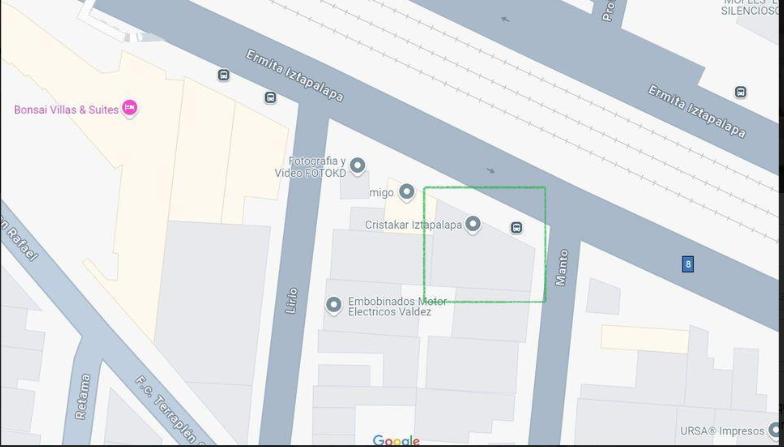This screenshot has height=447, width=784.
Task: Click the Lirio street name label
Action: (x=292, y=300)
